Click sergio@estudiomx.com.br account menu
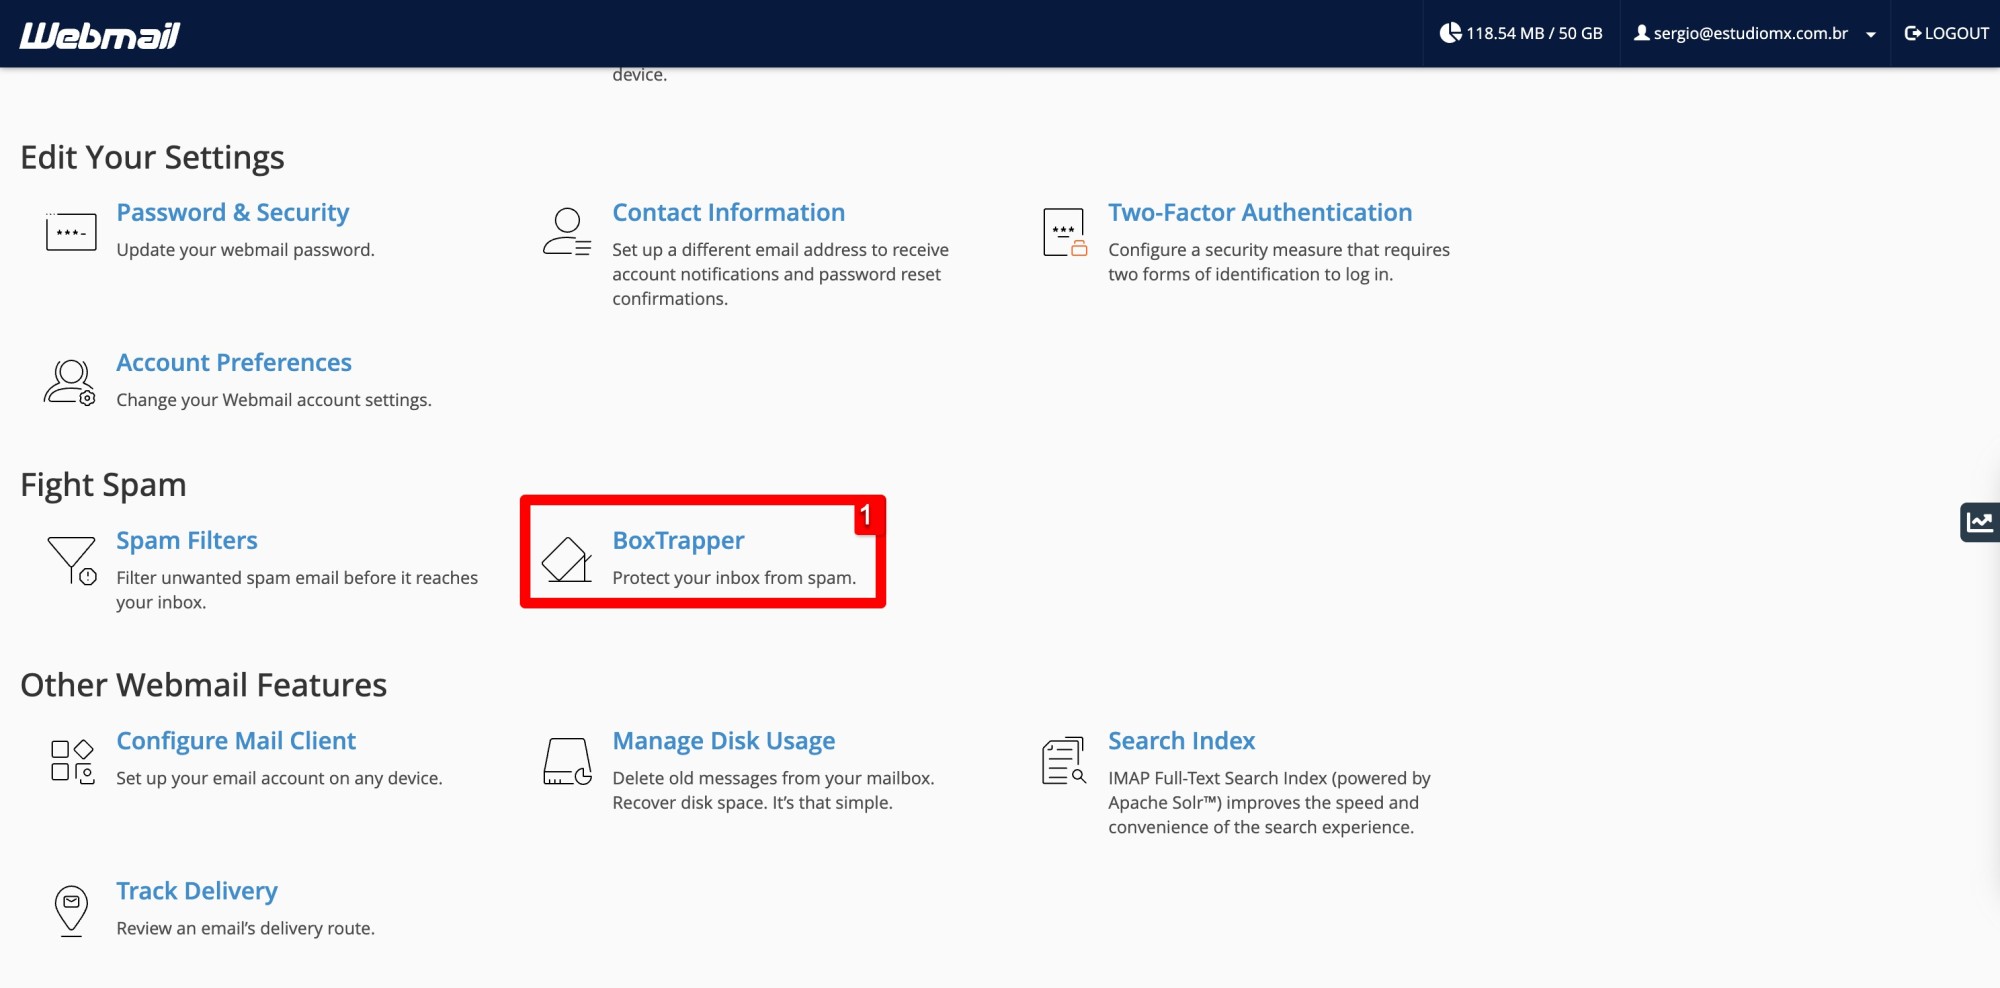The height and width of the screenshot is (988, 2000). pyautogui.click(x=1749, y=32)
